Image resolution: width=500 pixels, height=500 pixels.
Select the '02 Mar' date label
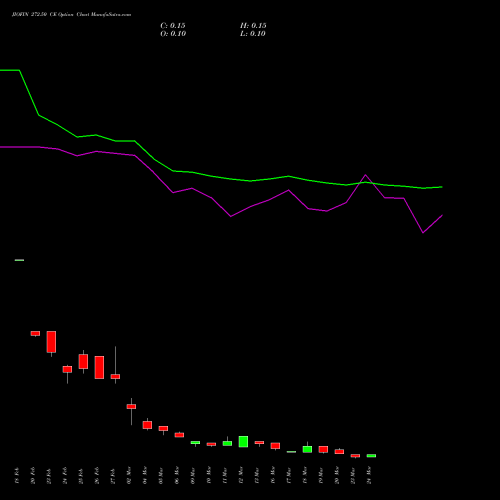[129, 476]
